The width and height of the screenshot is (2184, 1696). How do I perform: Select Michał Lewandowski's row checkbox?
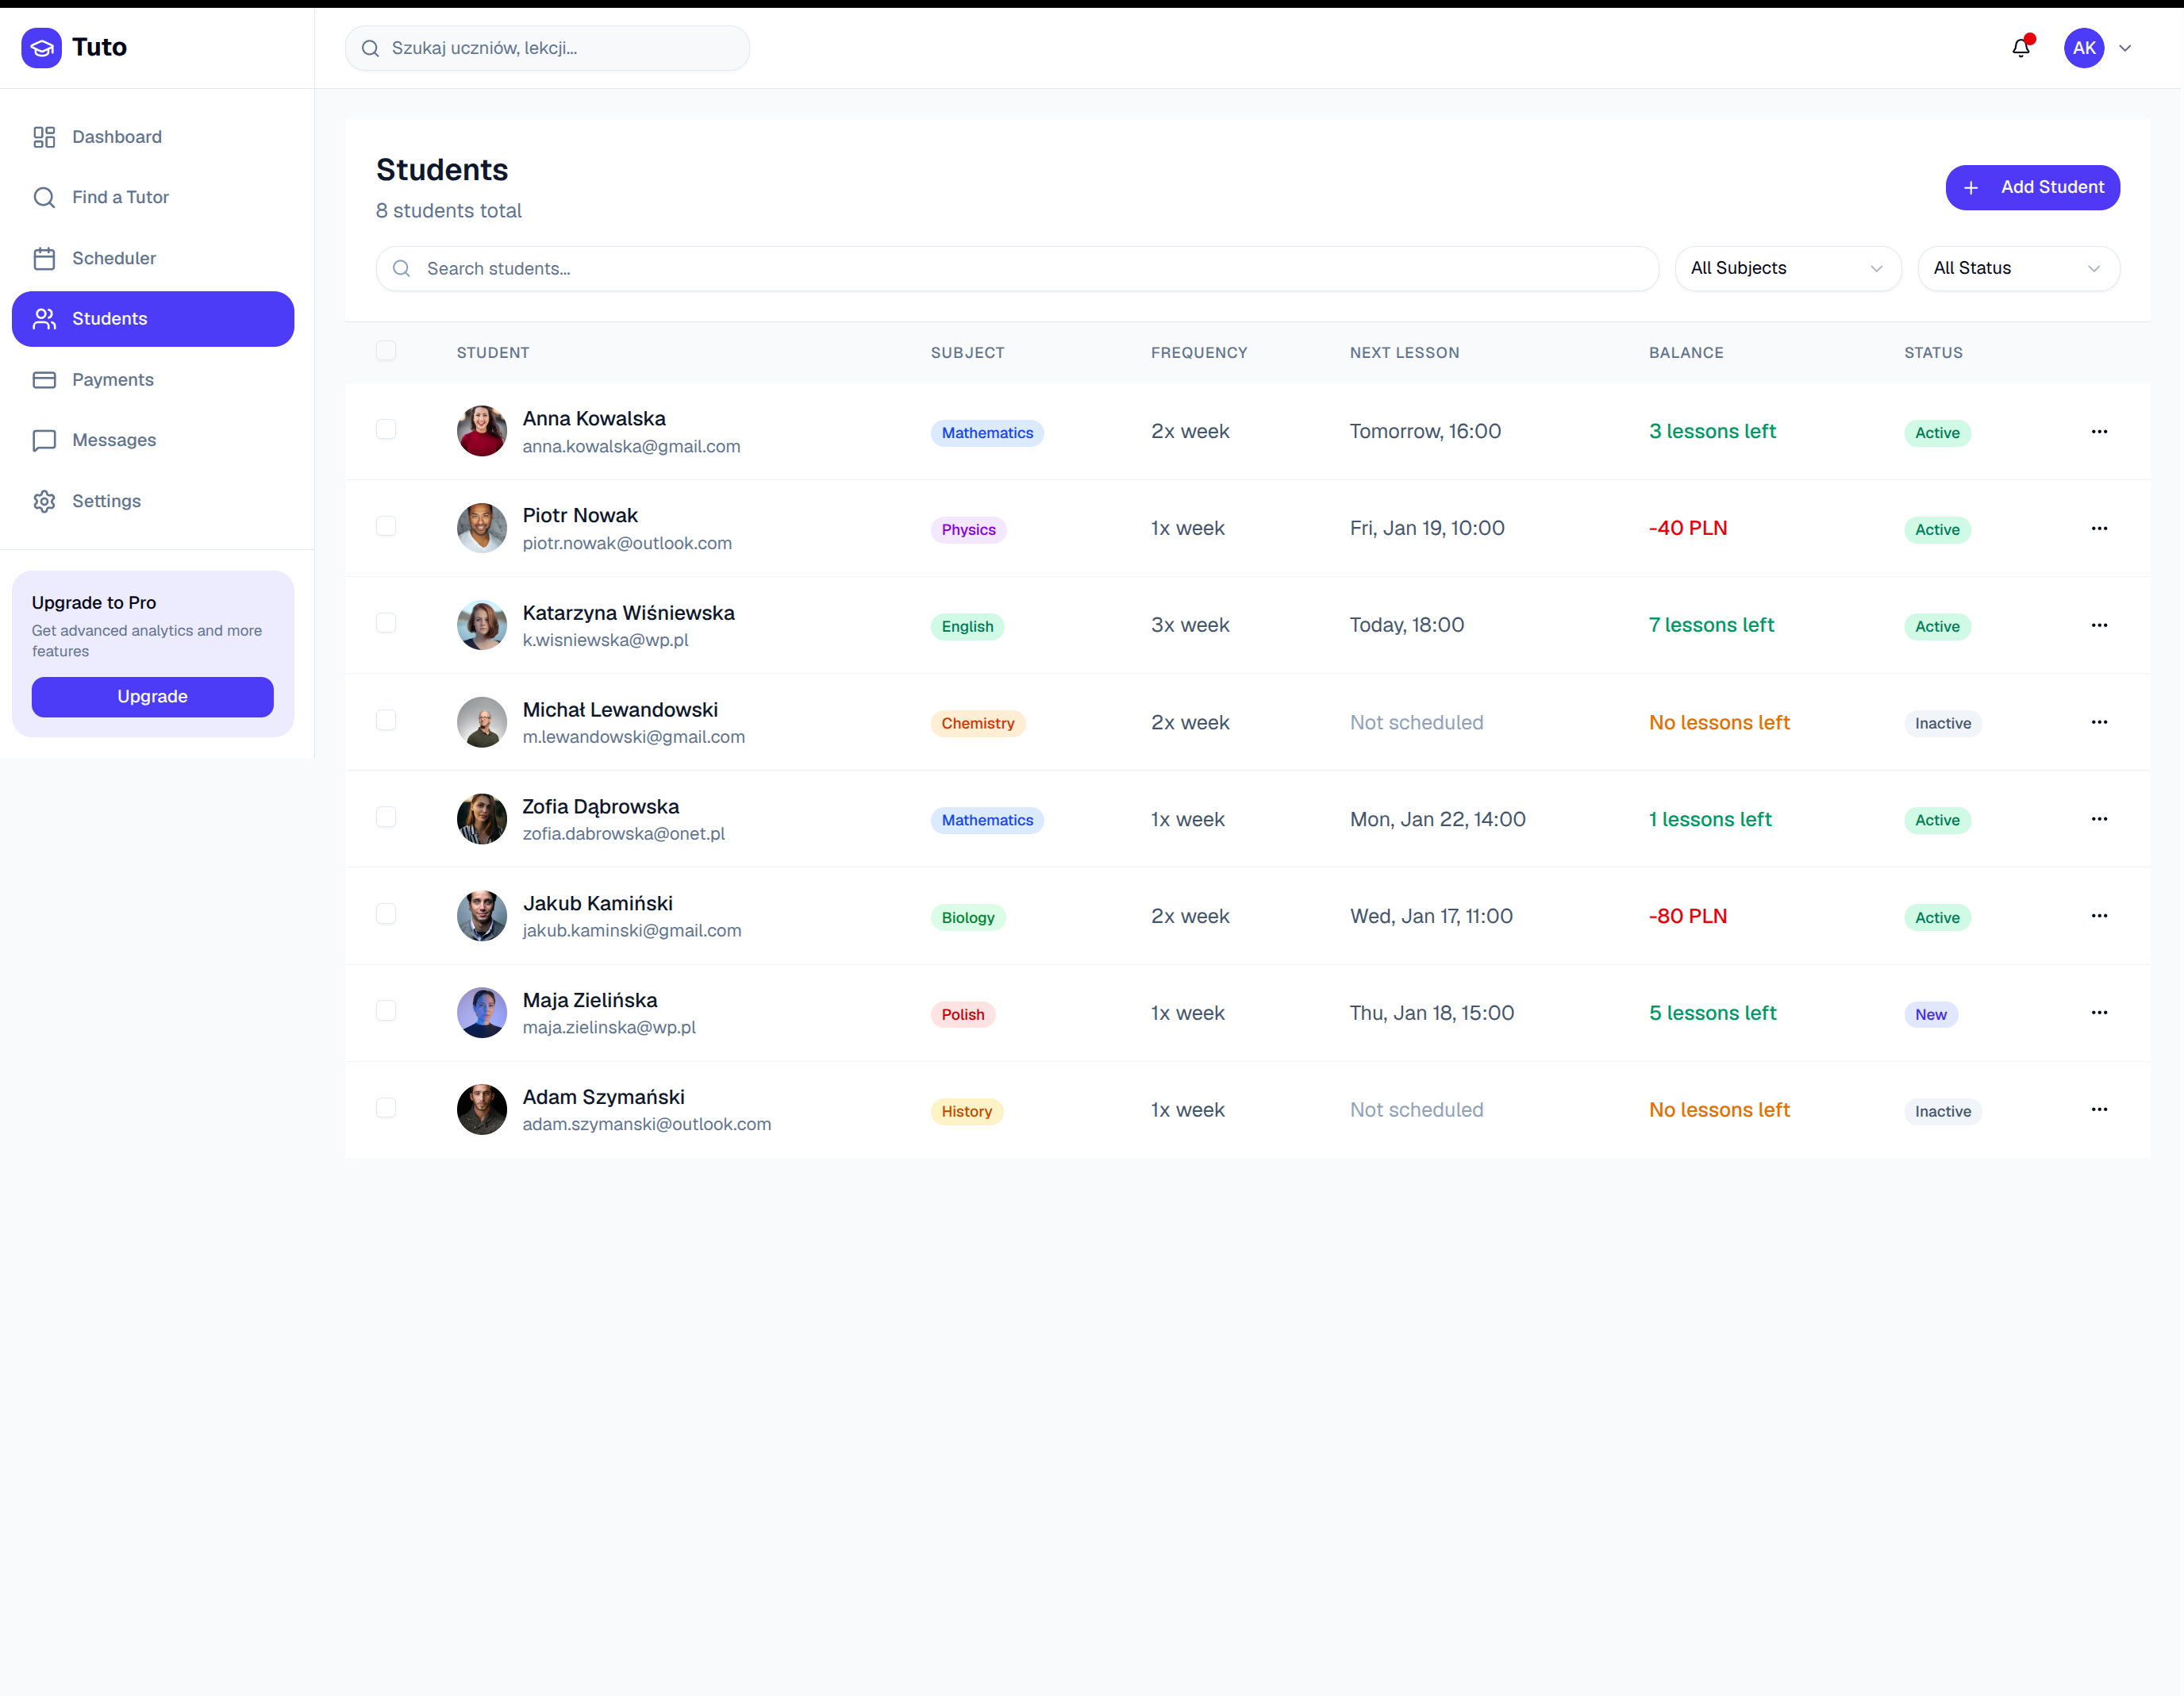(x=386, y=721)
